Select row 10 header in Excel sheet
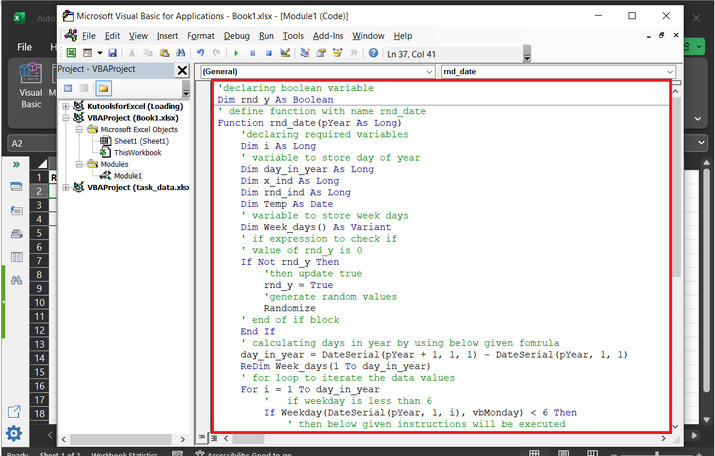Screen dimensions: 715x456 coord(39,302)
